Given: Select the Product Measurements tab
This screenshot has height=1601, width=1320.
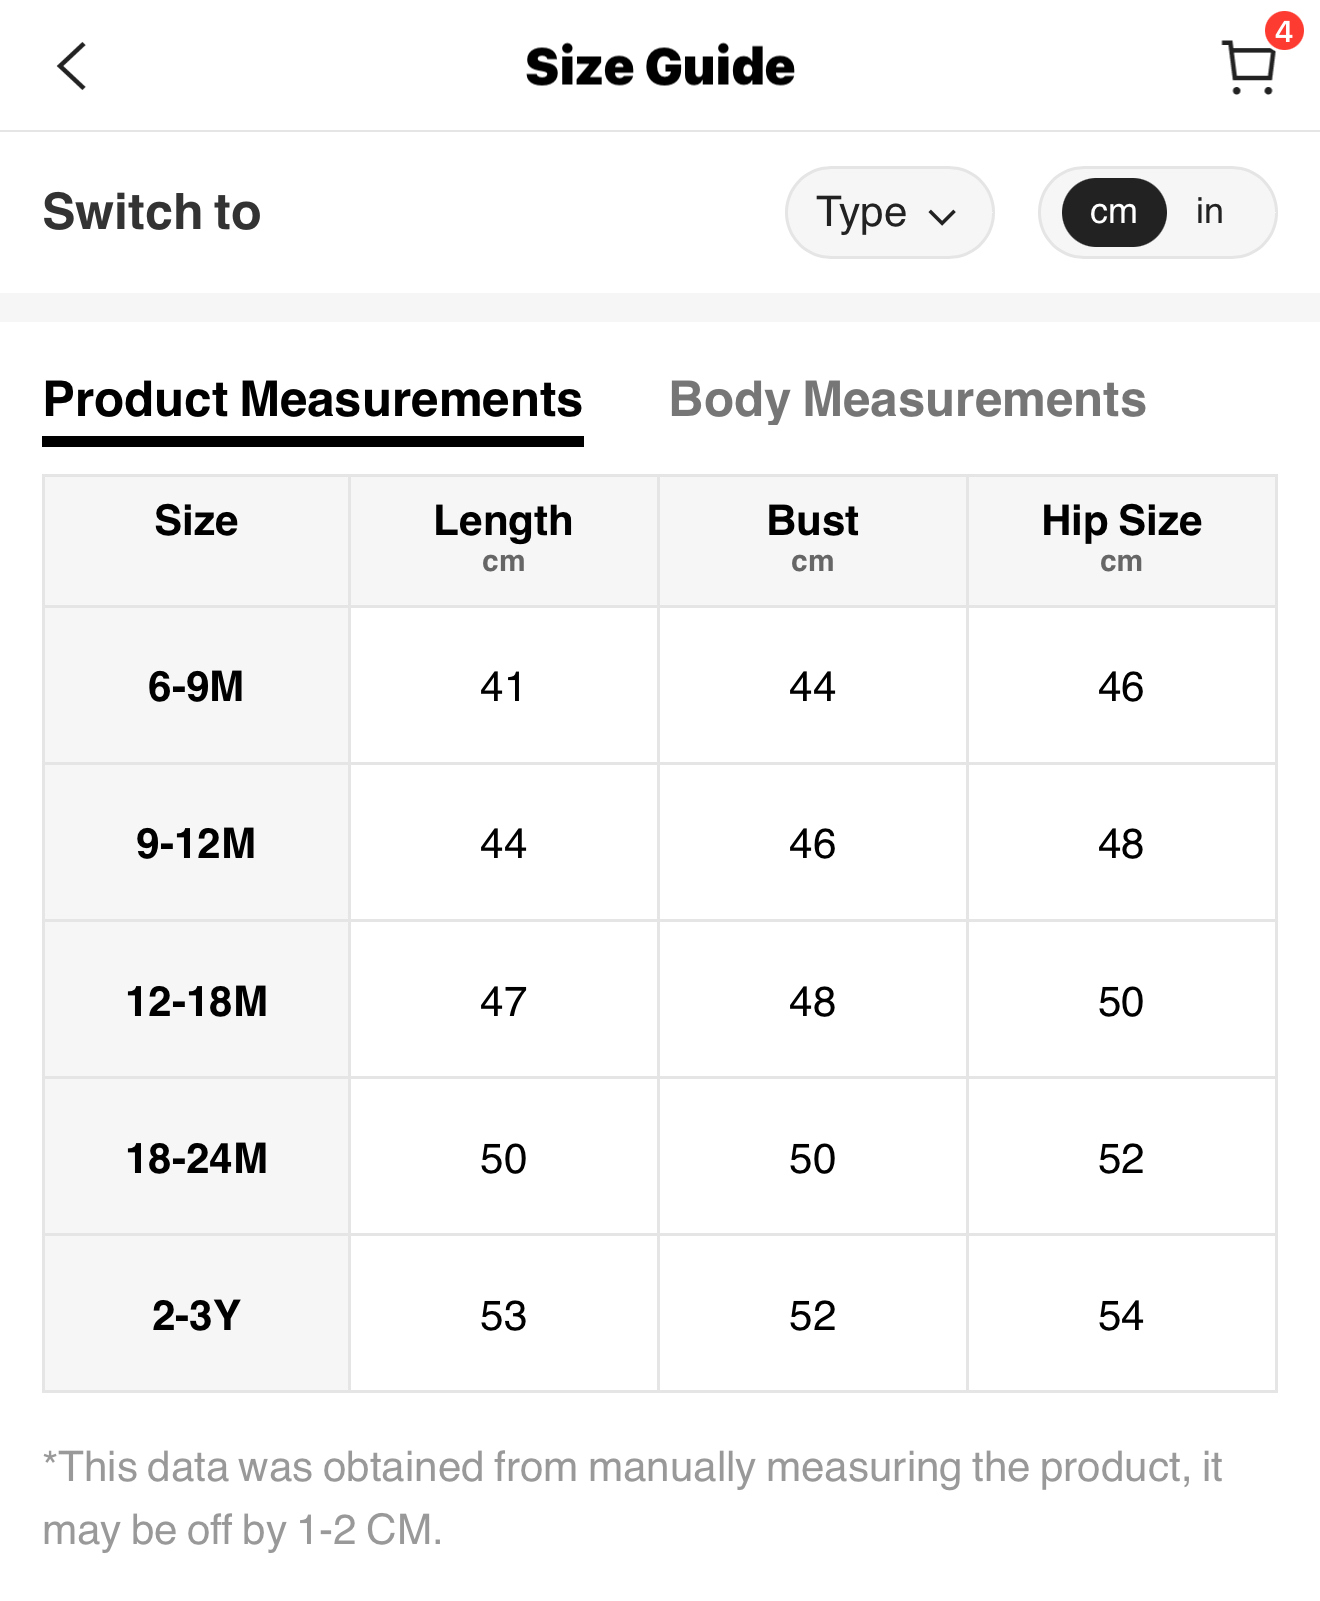Looking at the screenshot, I should (x=312, y=400).
